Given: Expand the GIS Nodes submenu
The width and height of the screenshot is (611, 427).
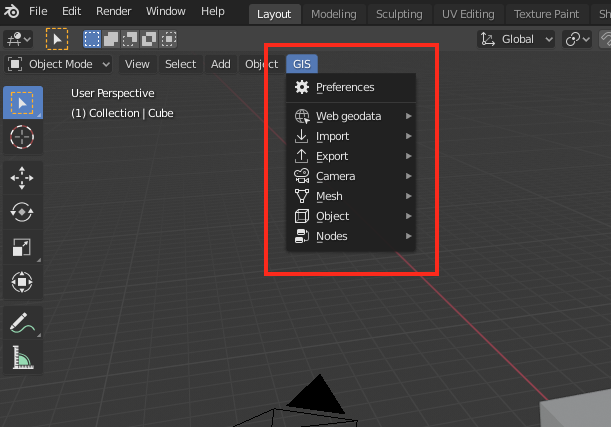Looking at the screenshot, I should 351,236.
